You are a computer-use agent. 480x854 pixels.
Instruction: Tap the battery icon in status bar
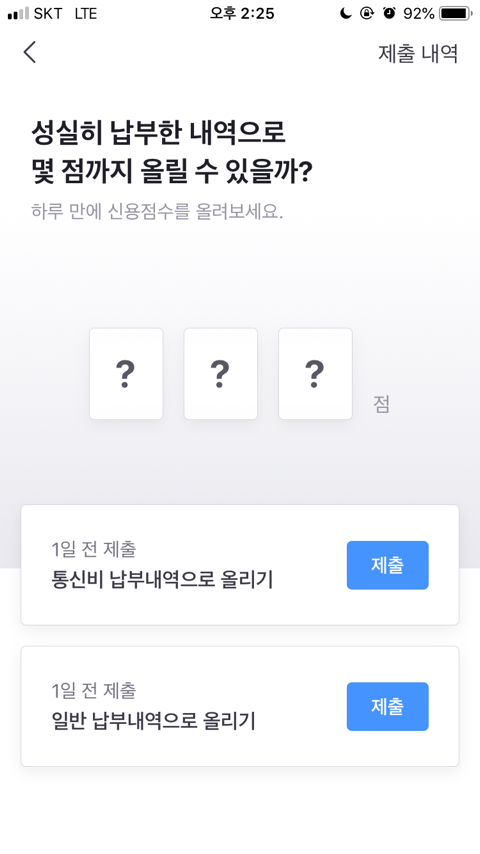[x=456, y=14]
